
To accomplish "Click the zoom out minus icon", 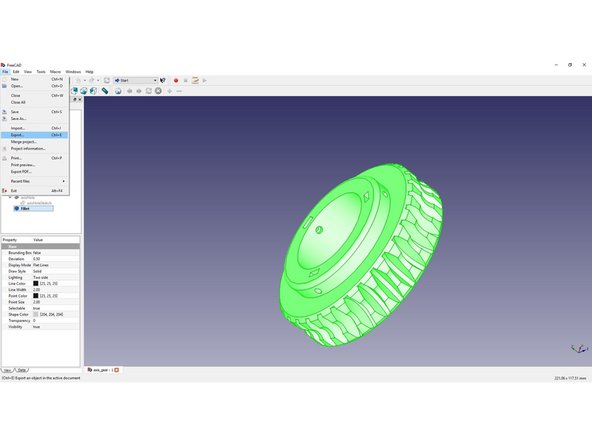I will [179, 91].
